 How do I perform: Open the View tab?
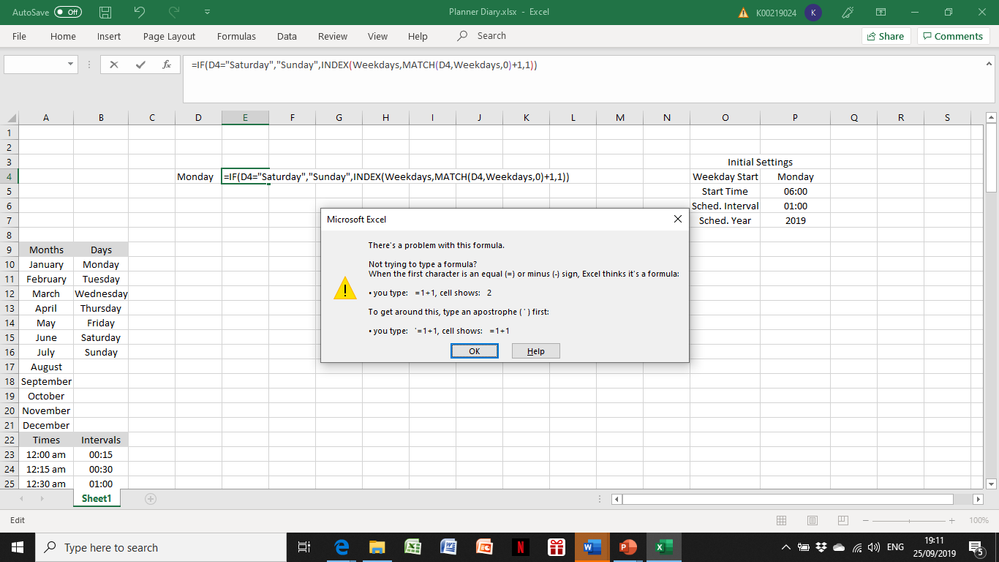click(377, 36)
